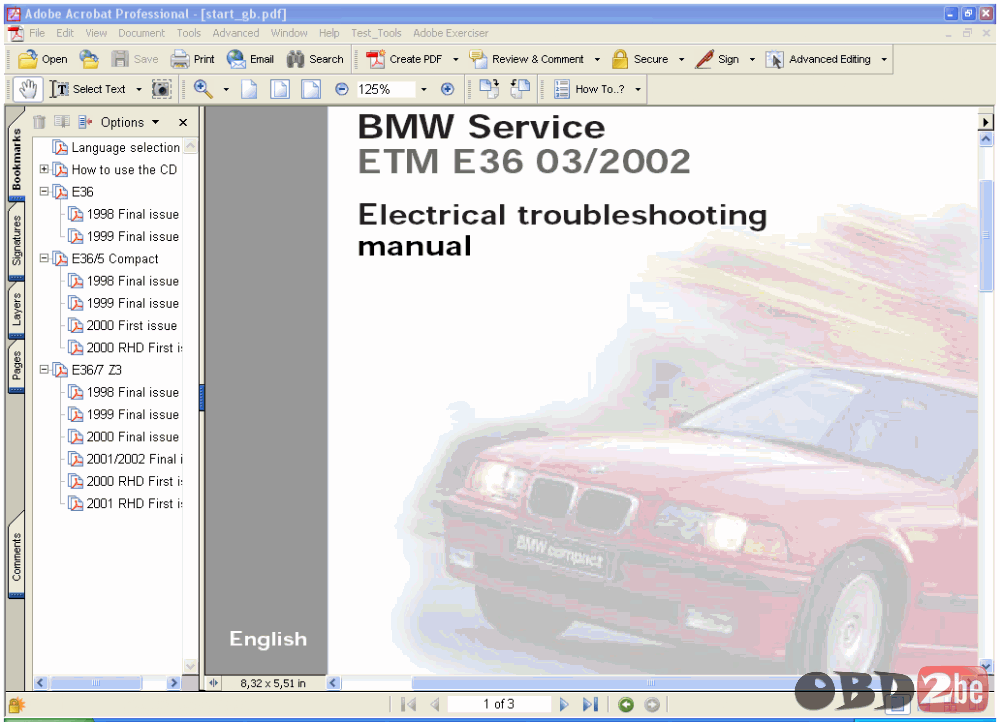Switch to the Pages side tab
1000x722 pixels.
[17, 365]
